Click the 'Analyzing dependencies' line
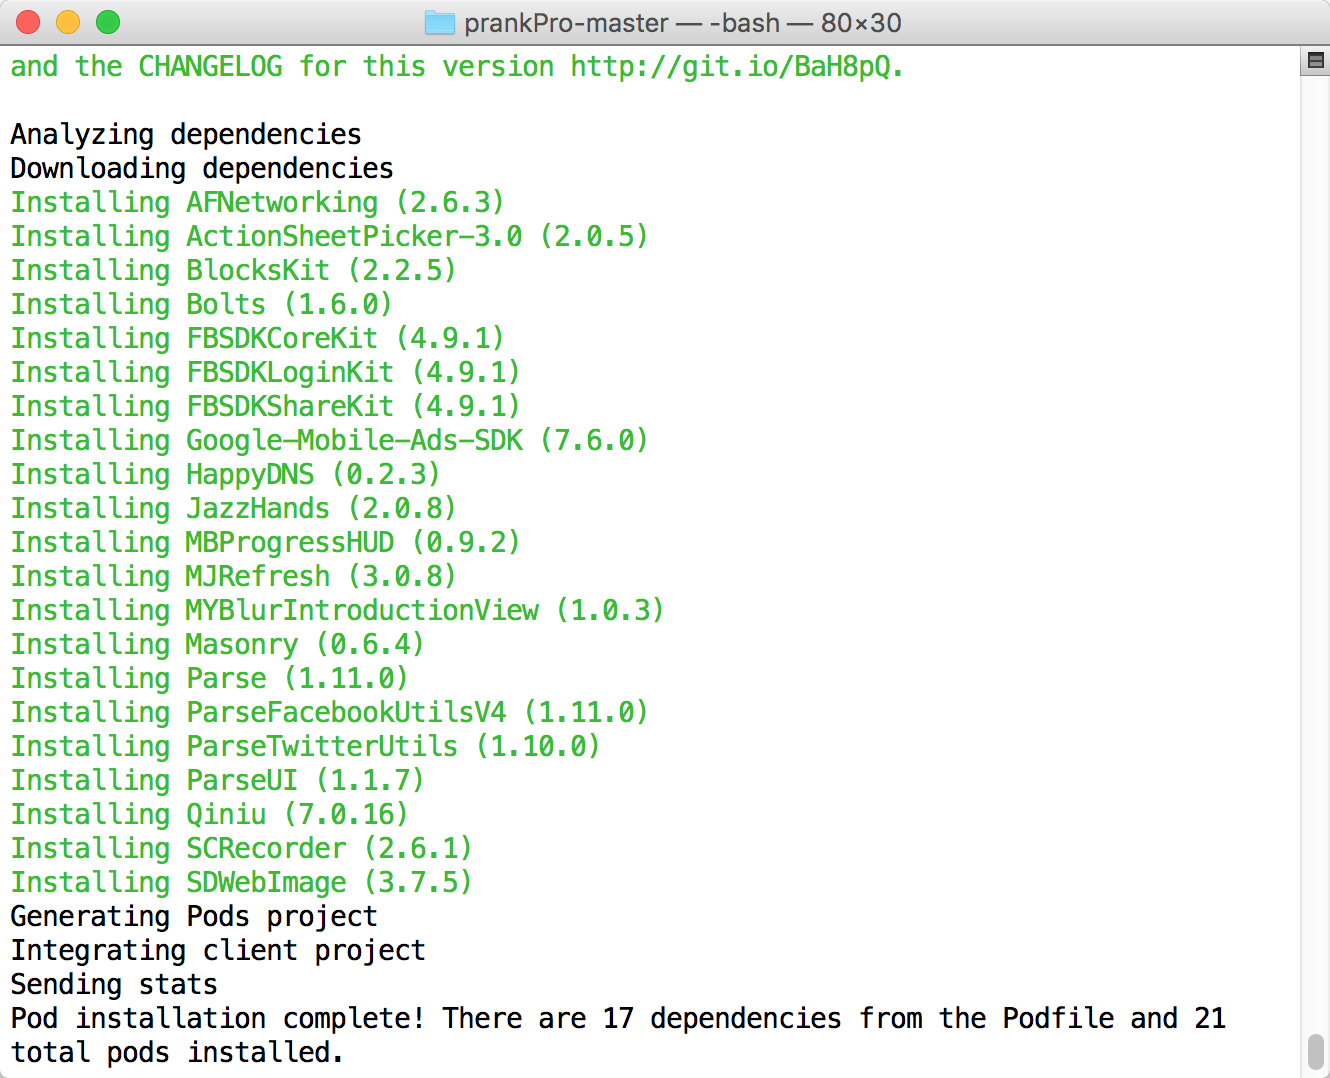The image size is (1330, 1078). tap(186, 135)
